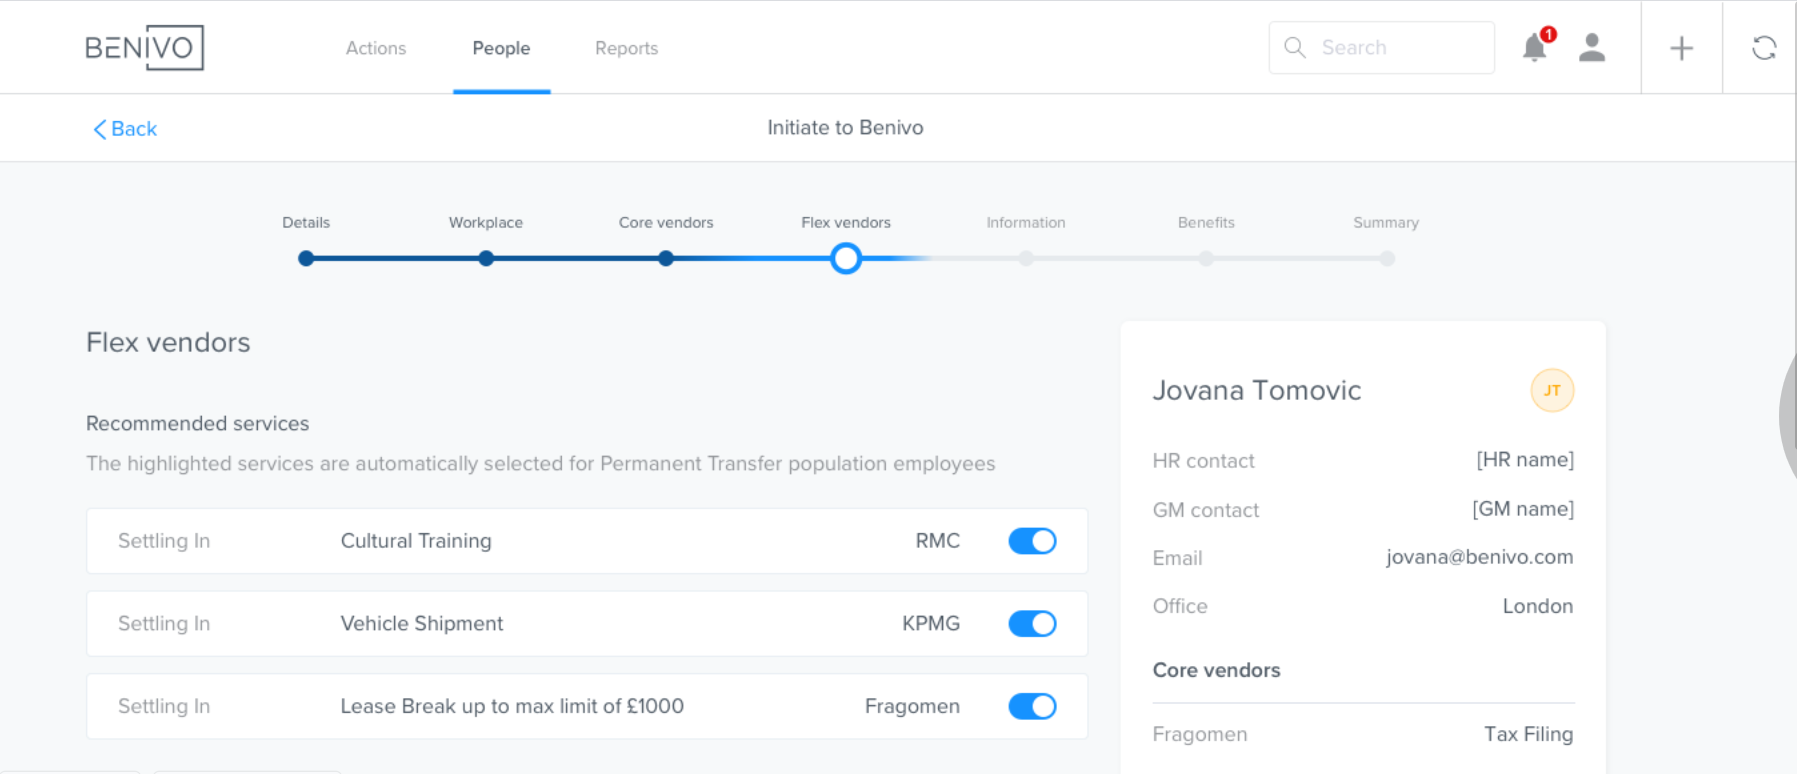The image size is (1797, 774).
Task: Toggle off Vehicle Shipment service
Action: [x=1032, y=624]
